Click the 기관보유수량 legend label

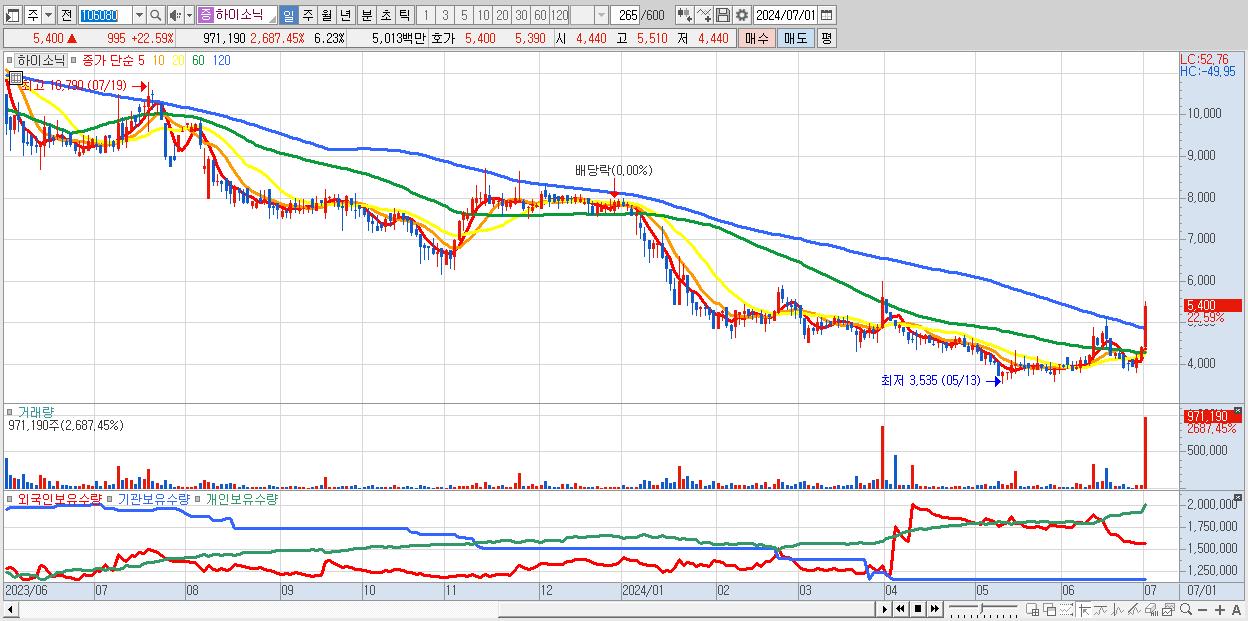pyautogui.click(x=156, y=497)
